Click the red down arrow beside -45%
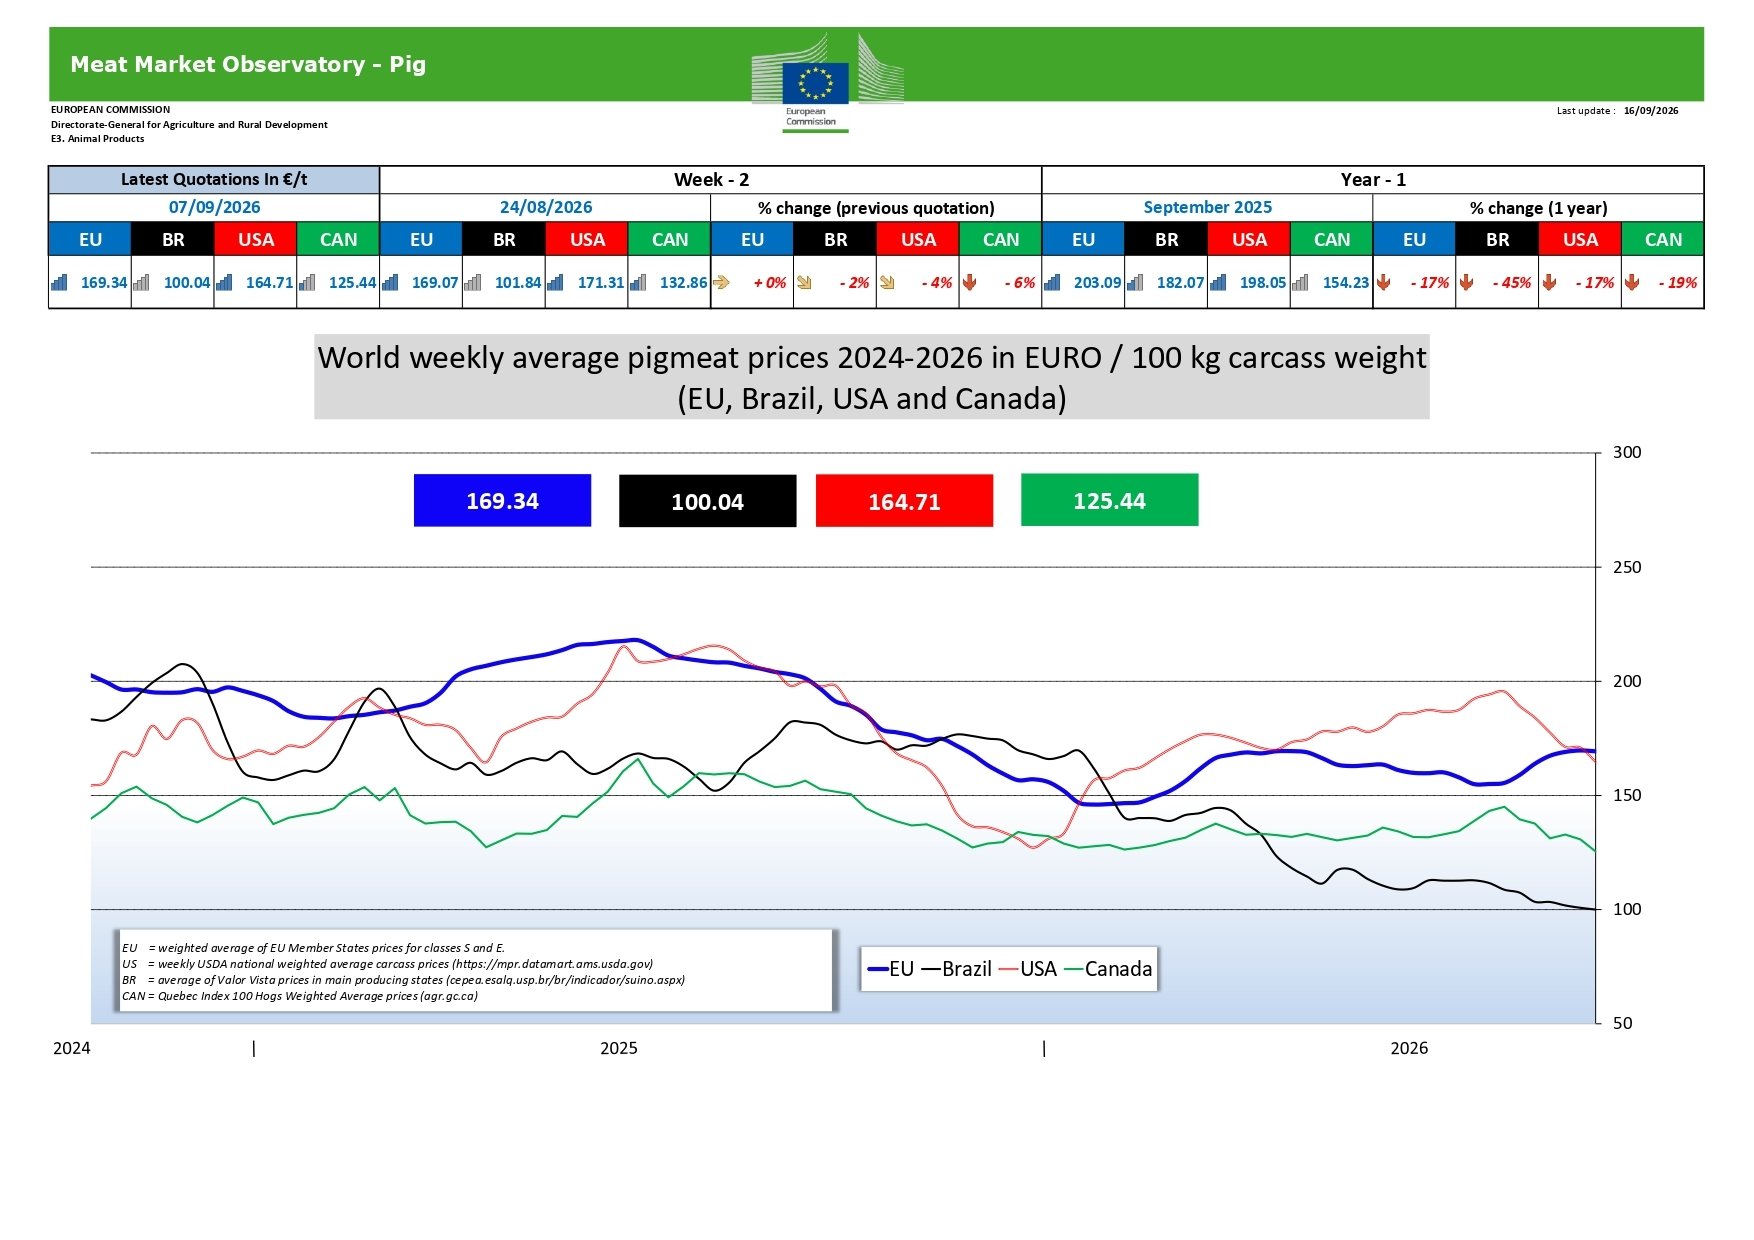 (x=1466, y=282)
